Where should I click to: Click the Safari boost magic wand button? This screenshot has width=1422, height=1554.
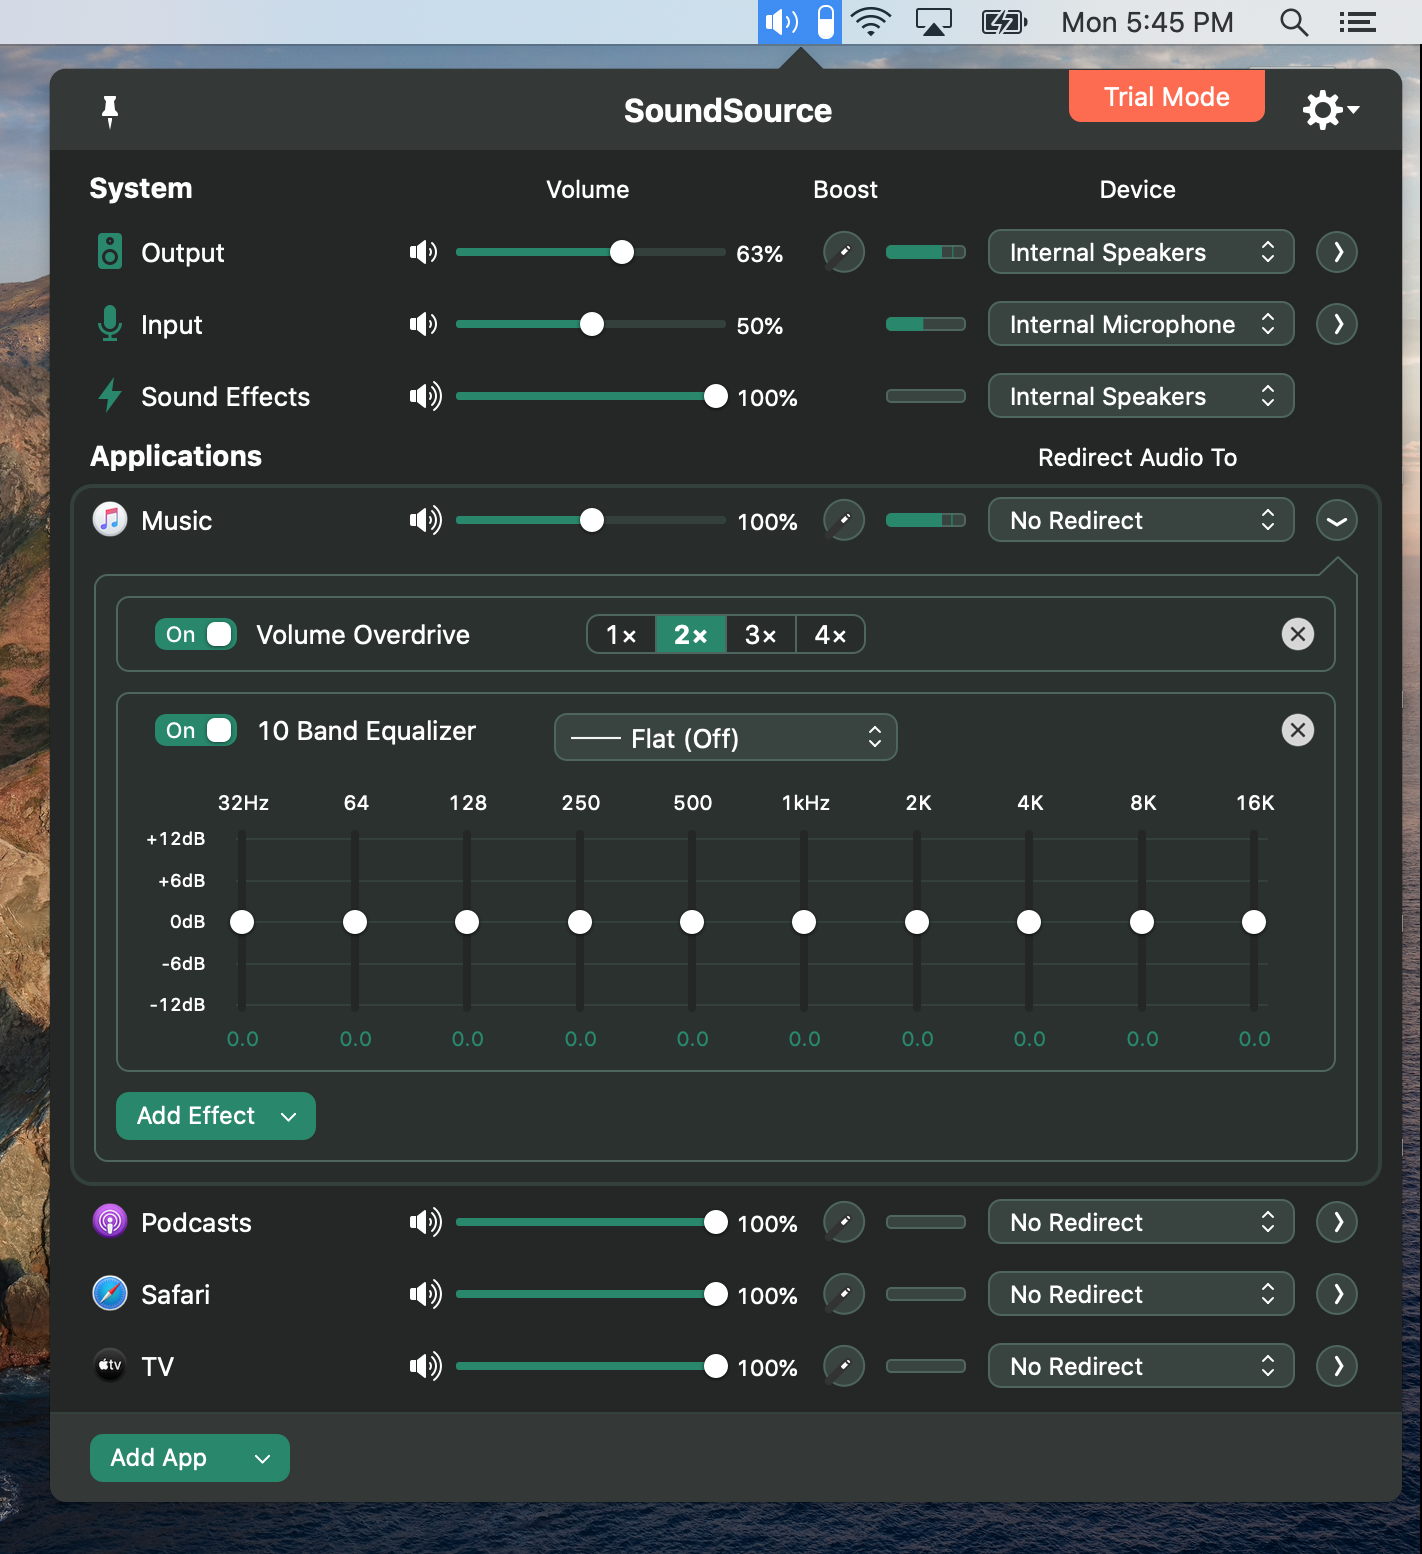844,1294
